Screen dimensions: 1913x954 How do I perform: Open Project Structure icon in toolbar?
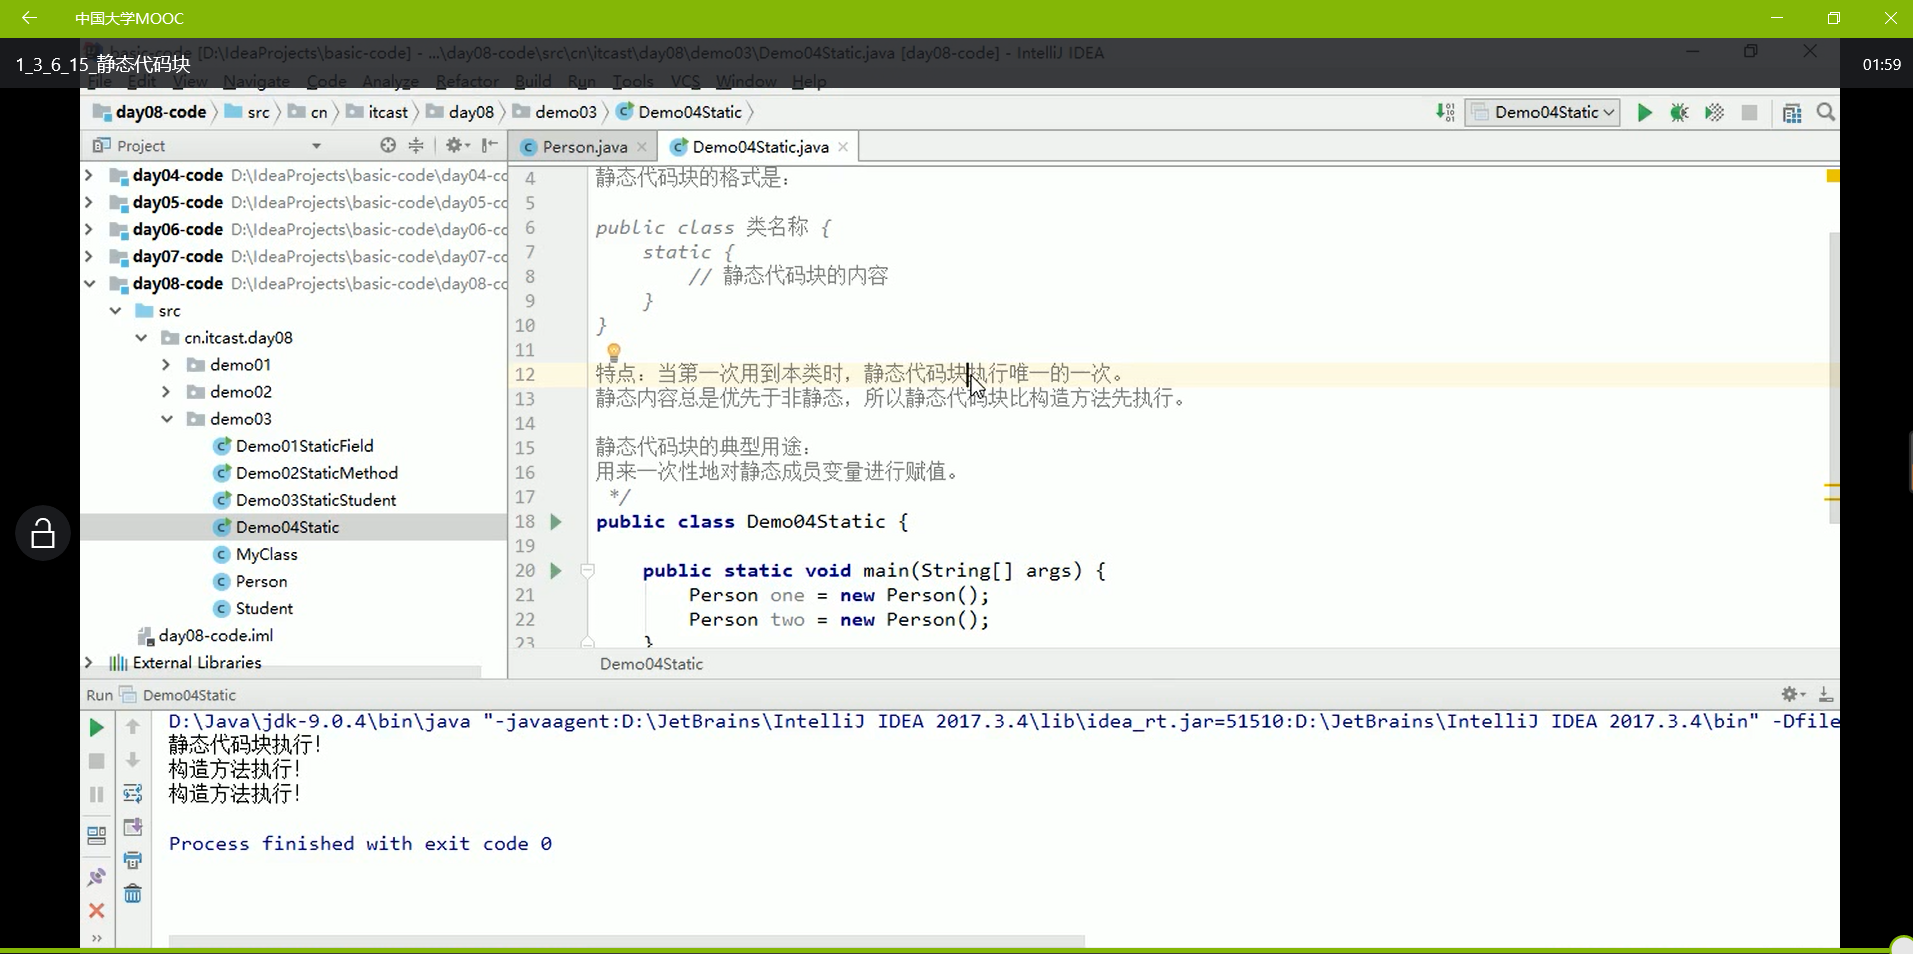tap(1792, 113)
